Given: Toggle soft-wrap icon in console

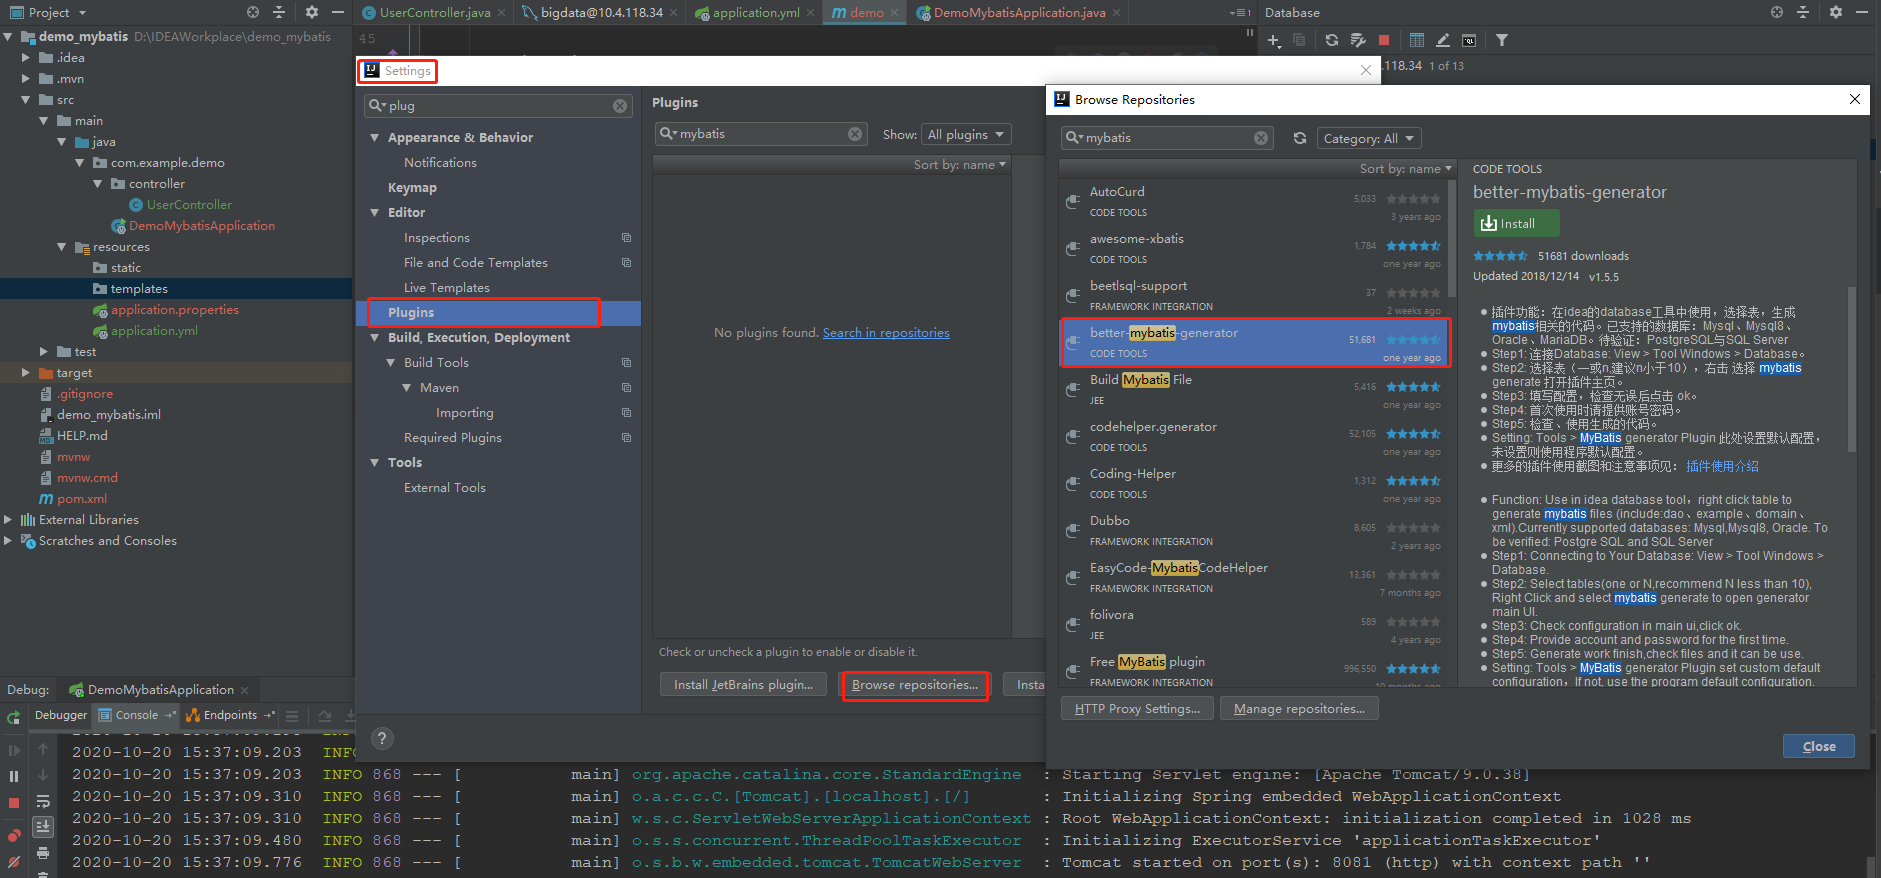Looking at the screenshot, I should [43, 801].
